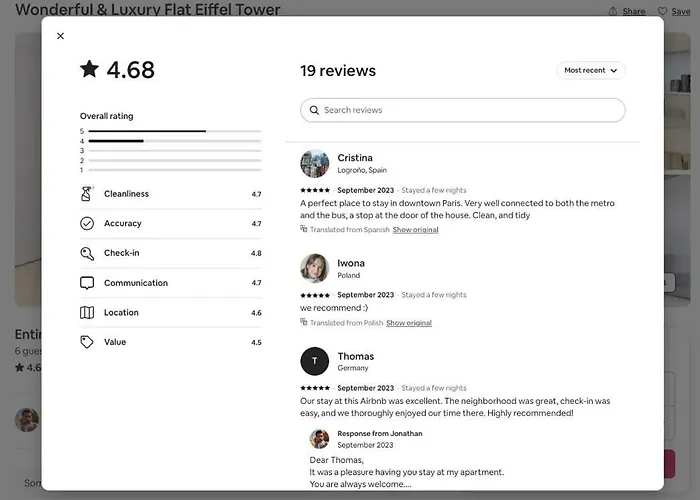Image resolution: width=700 pixels, height=500 pixels.
Task: Show original Spanish text of Cristina's review
Action: point(415,230)
